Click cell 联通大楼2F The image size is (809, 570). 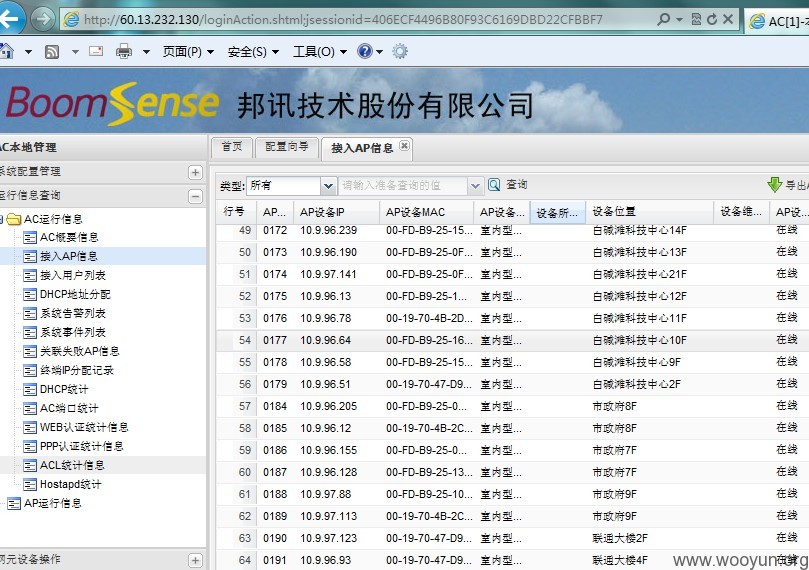coord(620,538)
